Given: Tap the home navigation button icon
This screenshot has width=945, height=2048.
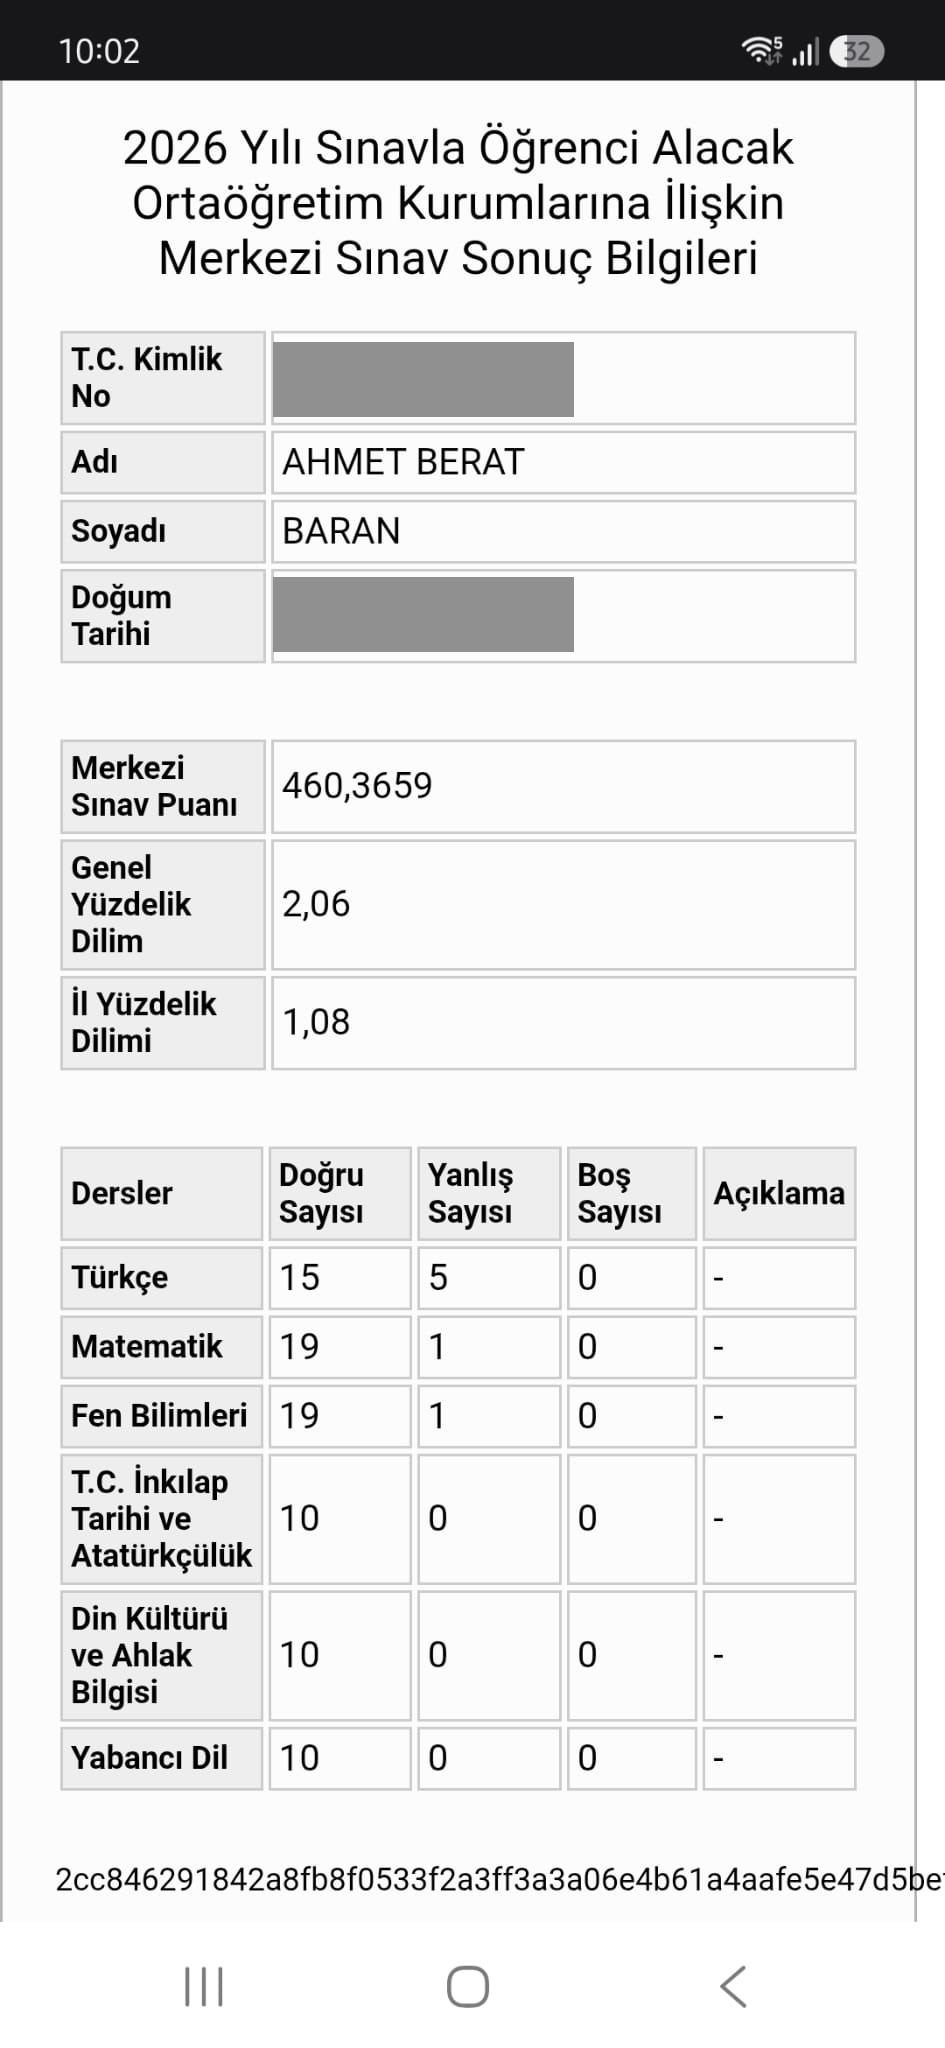Looking at the screenshot, I should (468, 1986).
